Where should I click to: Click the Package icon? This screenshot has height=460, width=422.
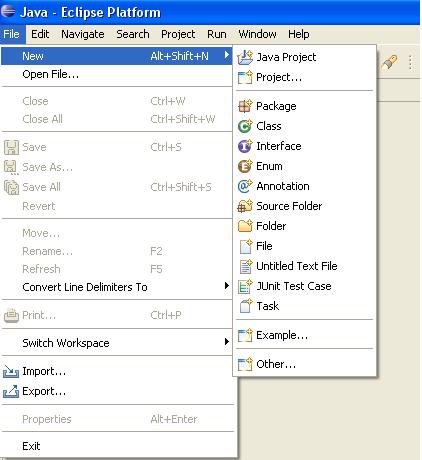click(x=245, y=106)
